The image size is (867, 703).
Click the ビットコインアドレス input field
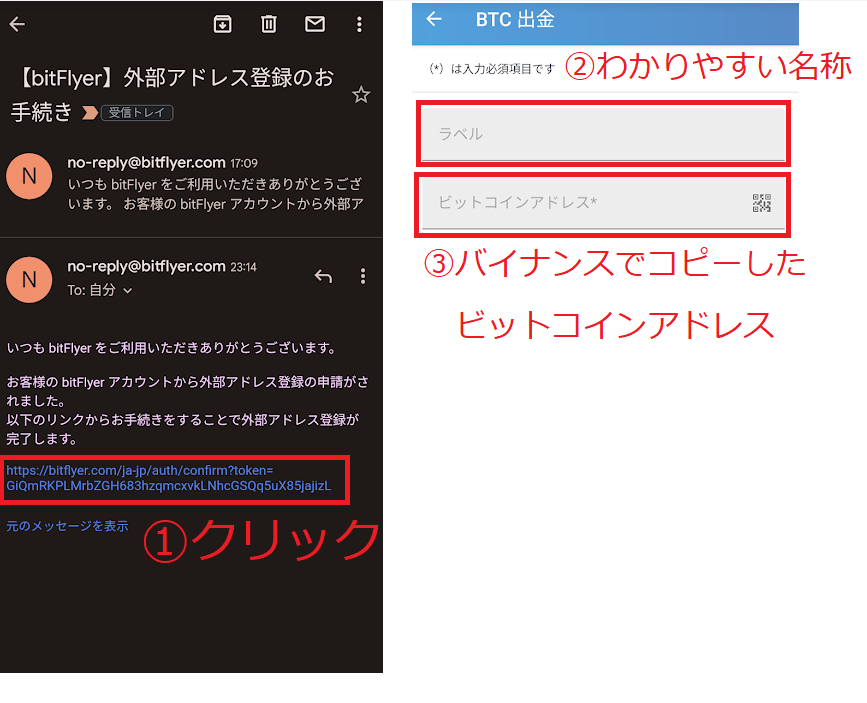coord(603,202)
